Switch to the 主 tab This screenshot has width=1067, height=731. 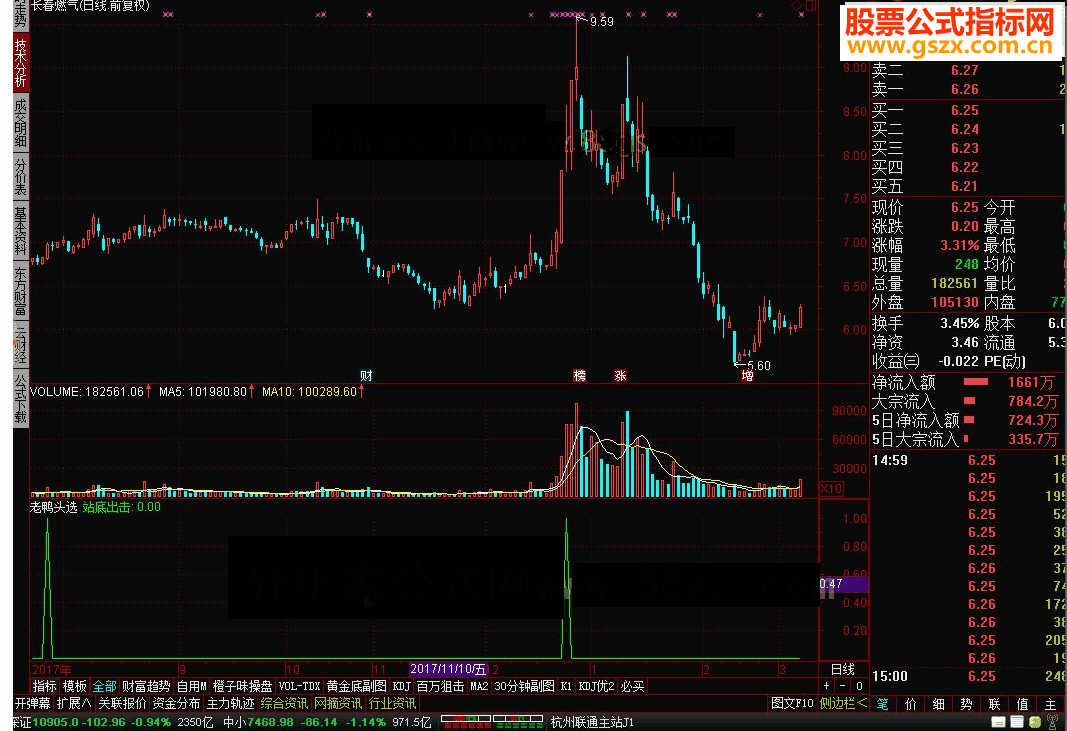coord(1050,704)
